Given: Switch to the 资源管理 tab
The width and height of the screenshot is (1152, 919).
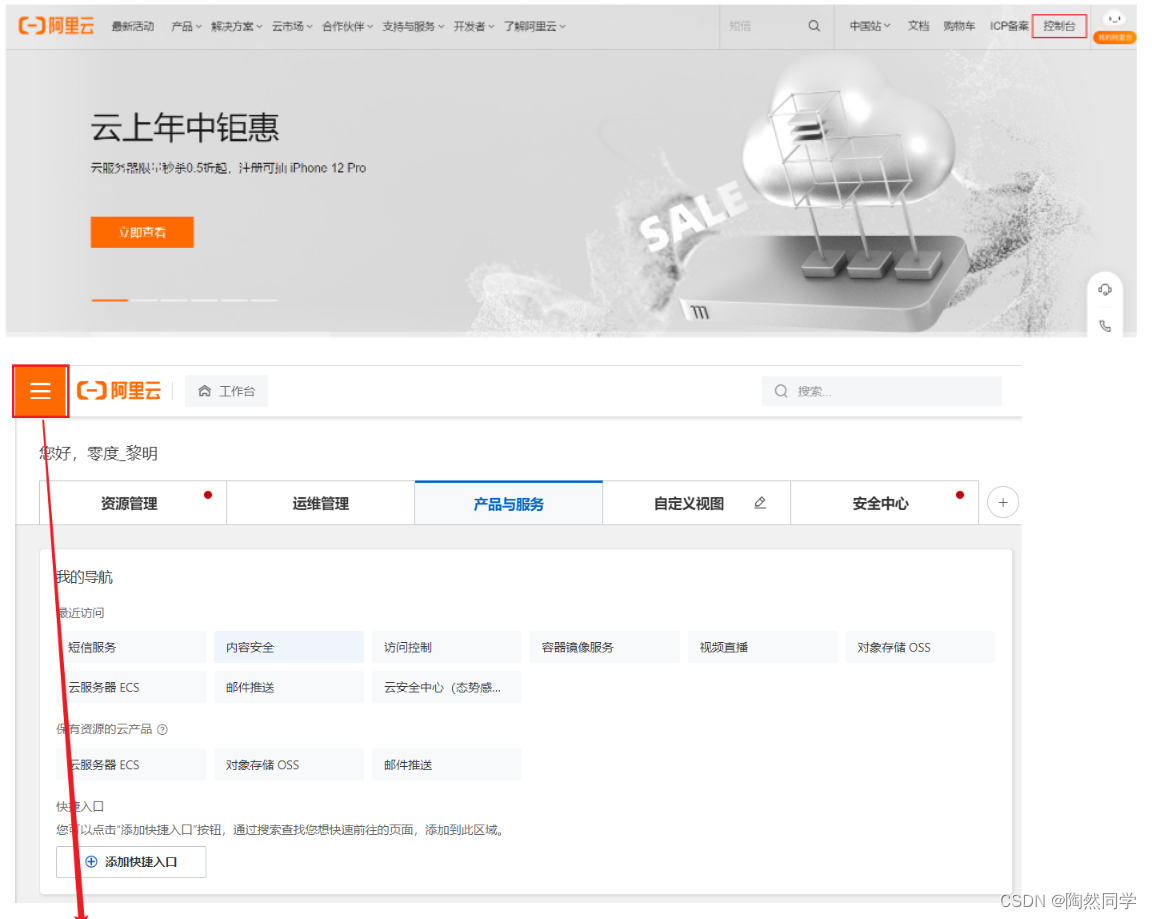Looking at the screenshot, I should [133, 503].
